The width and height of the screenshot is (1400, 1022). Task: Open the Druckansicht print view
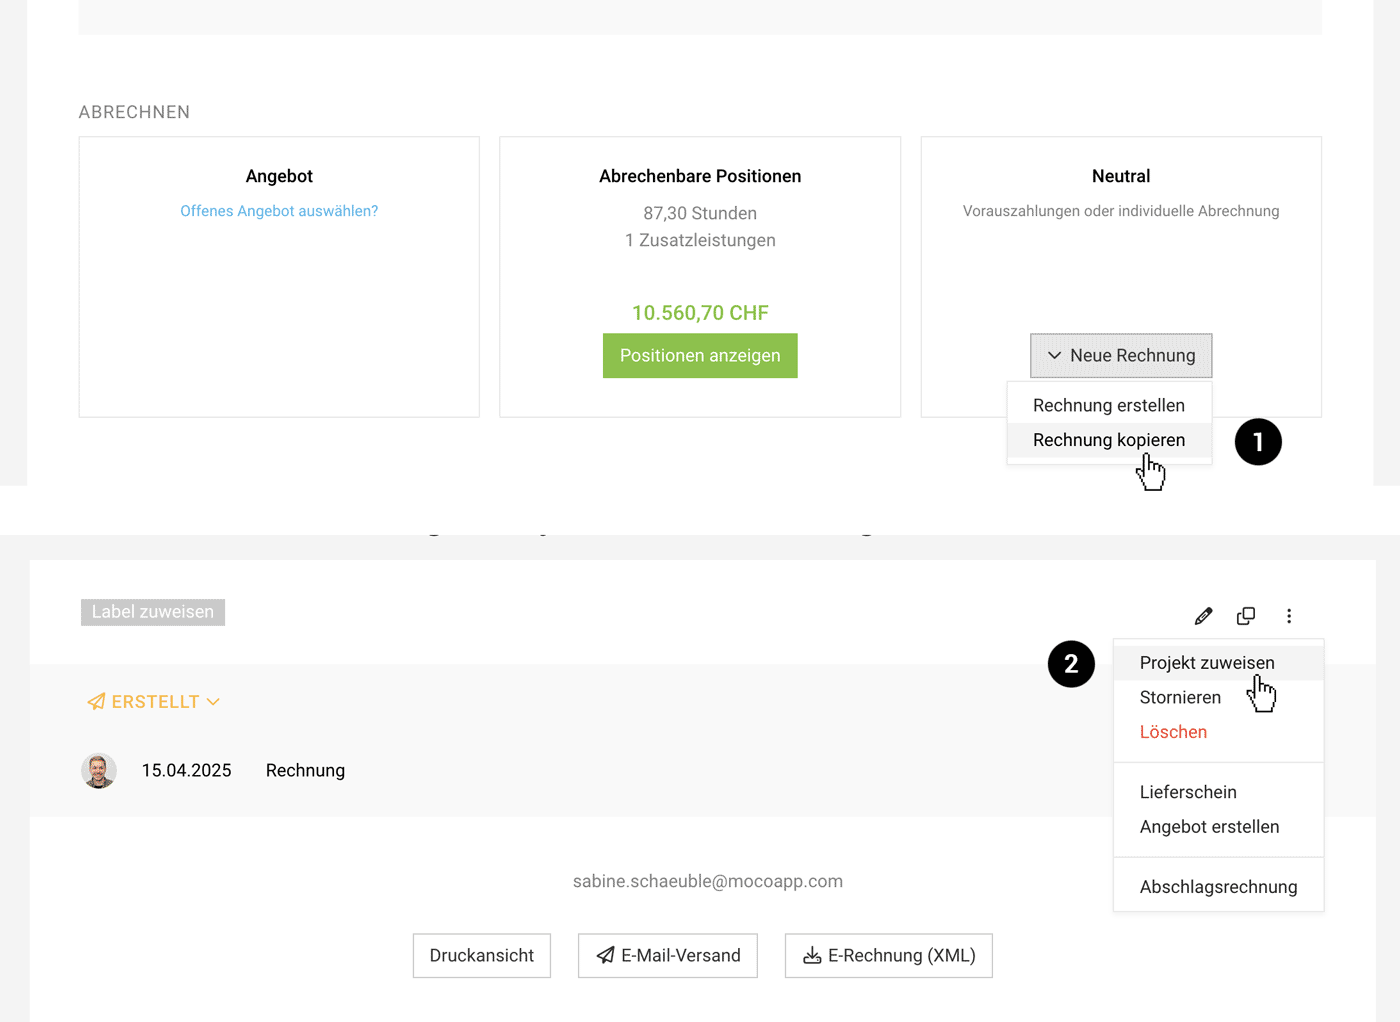[x=482, y=956]
